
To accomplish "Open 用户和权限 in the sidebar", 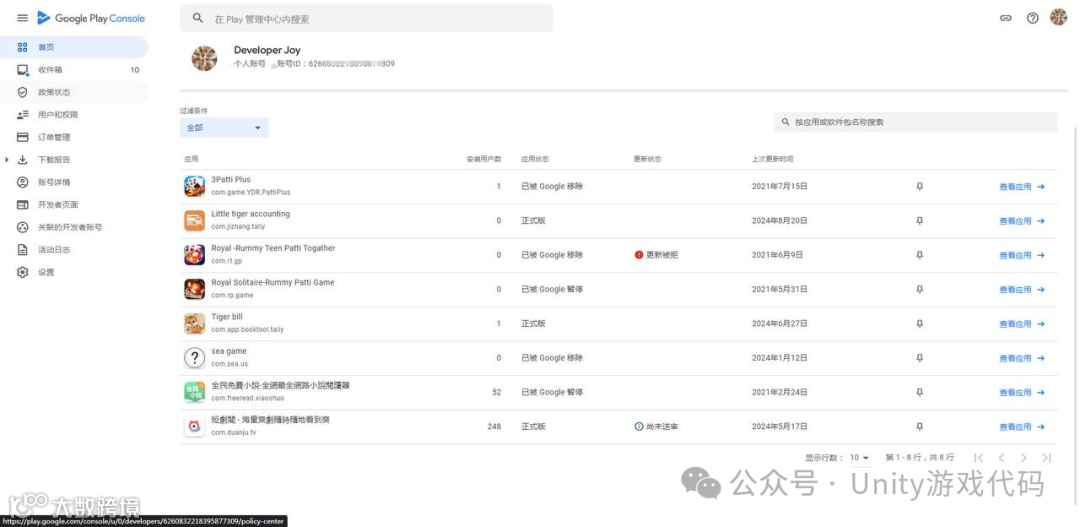I will [74, 114].
